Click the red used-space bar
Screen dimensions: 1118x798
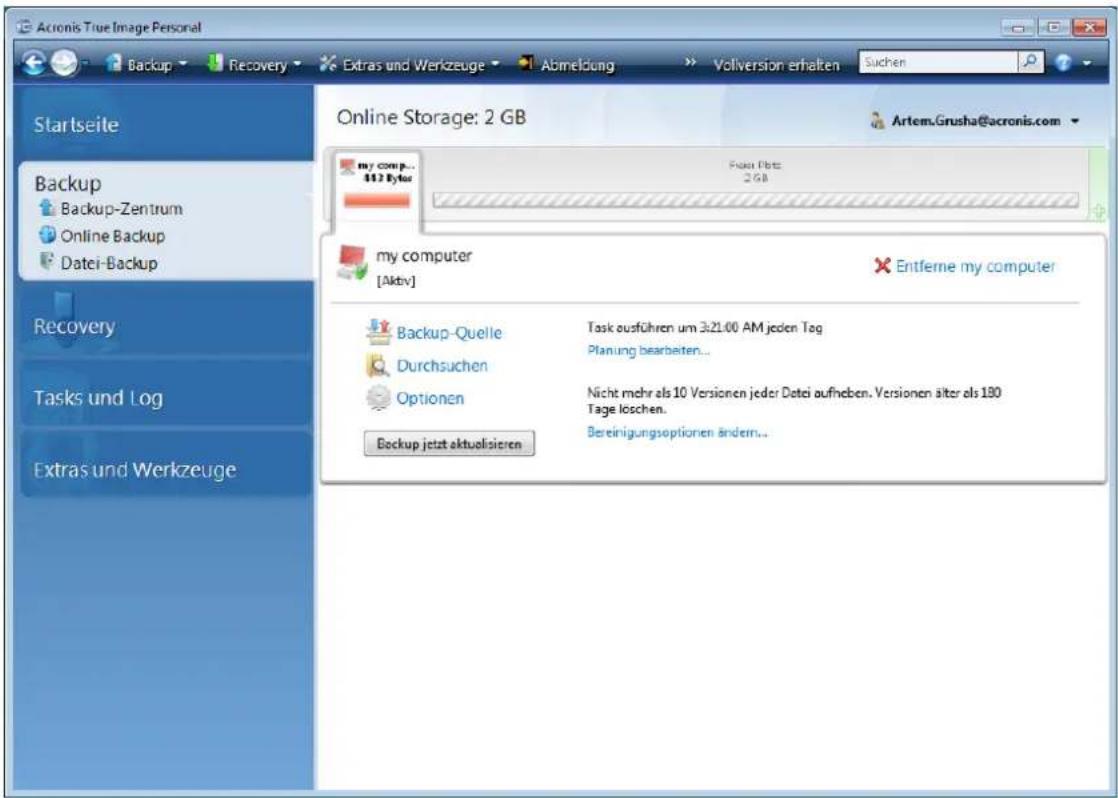pyautogui.click(x=377, y=201)
